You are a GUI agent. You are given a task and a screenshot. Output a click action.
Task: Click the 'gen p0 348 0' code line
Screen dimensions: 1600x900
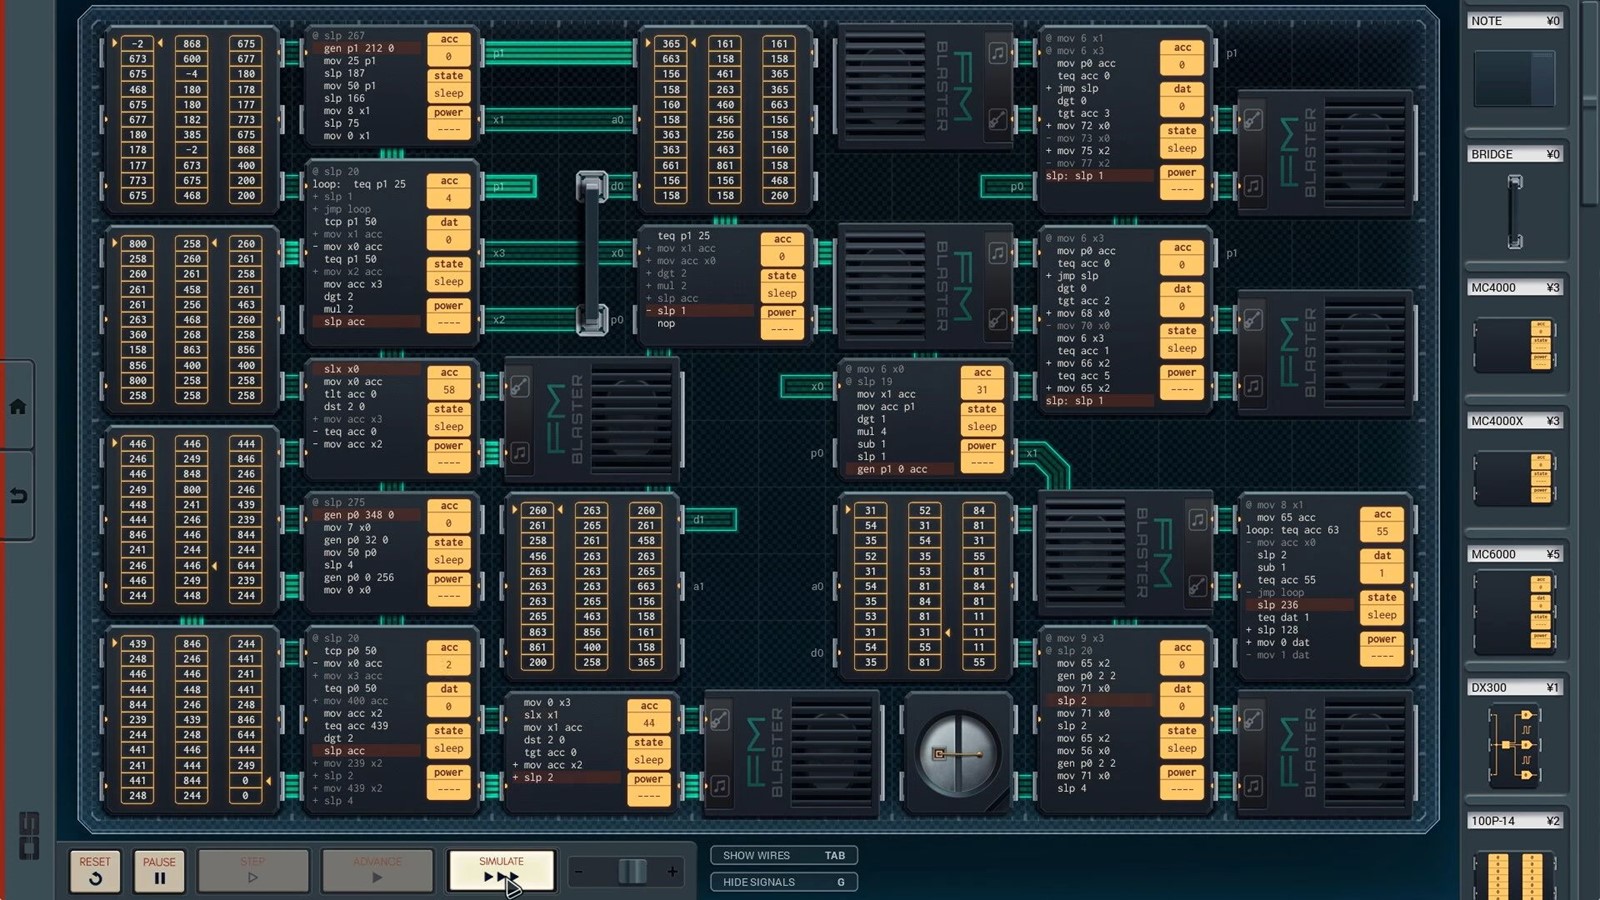click(x=358, y=515)
